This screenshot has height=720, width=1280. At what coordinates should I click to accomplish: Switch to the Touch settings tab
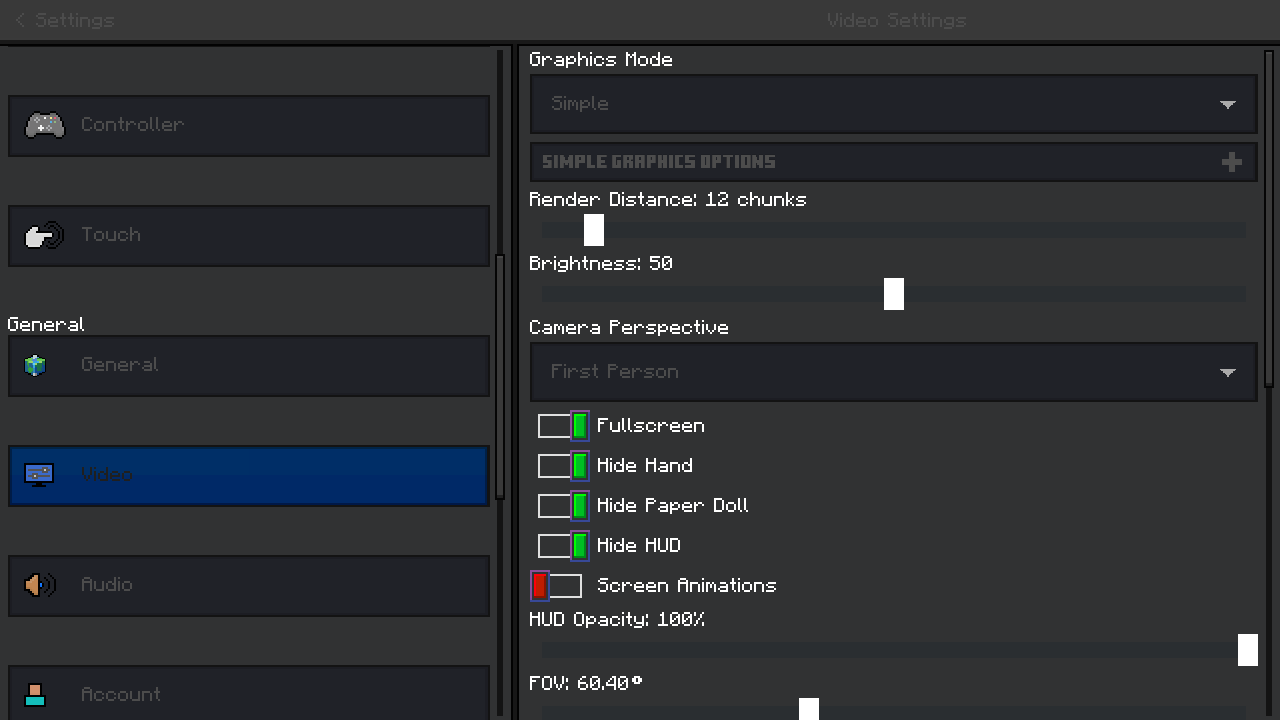click(x=249, y=236)
